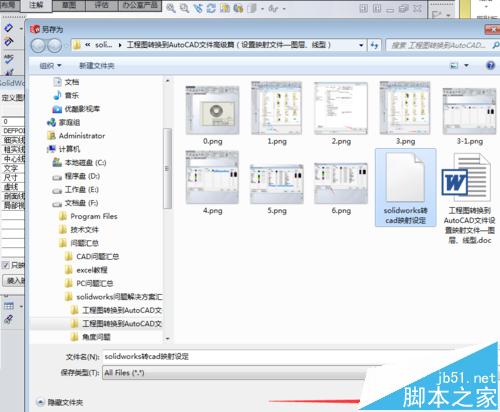Viewport: 500px width, 412px height.
Task: Select the 角度问题 folder
Action: point(91,337)
